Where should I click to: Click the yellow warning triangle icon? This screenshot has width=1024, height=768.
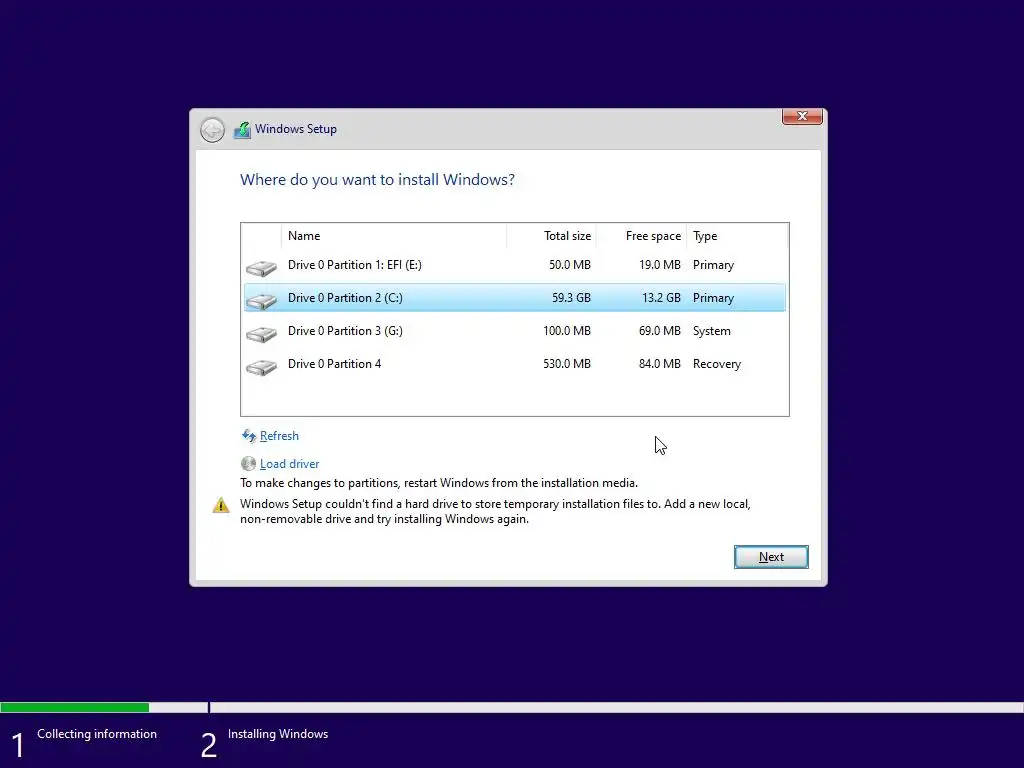[221, 505]
